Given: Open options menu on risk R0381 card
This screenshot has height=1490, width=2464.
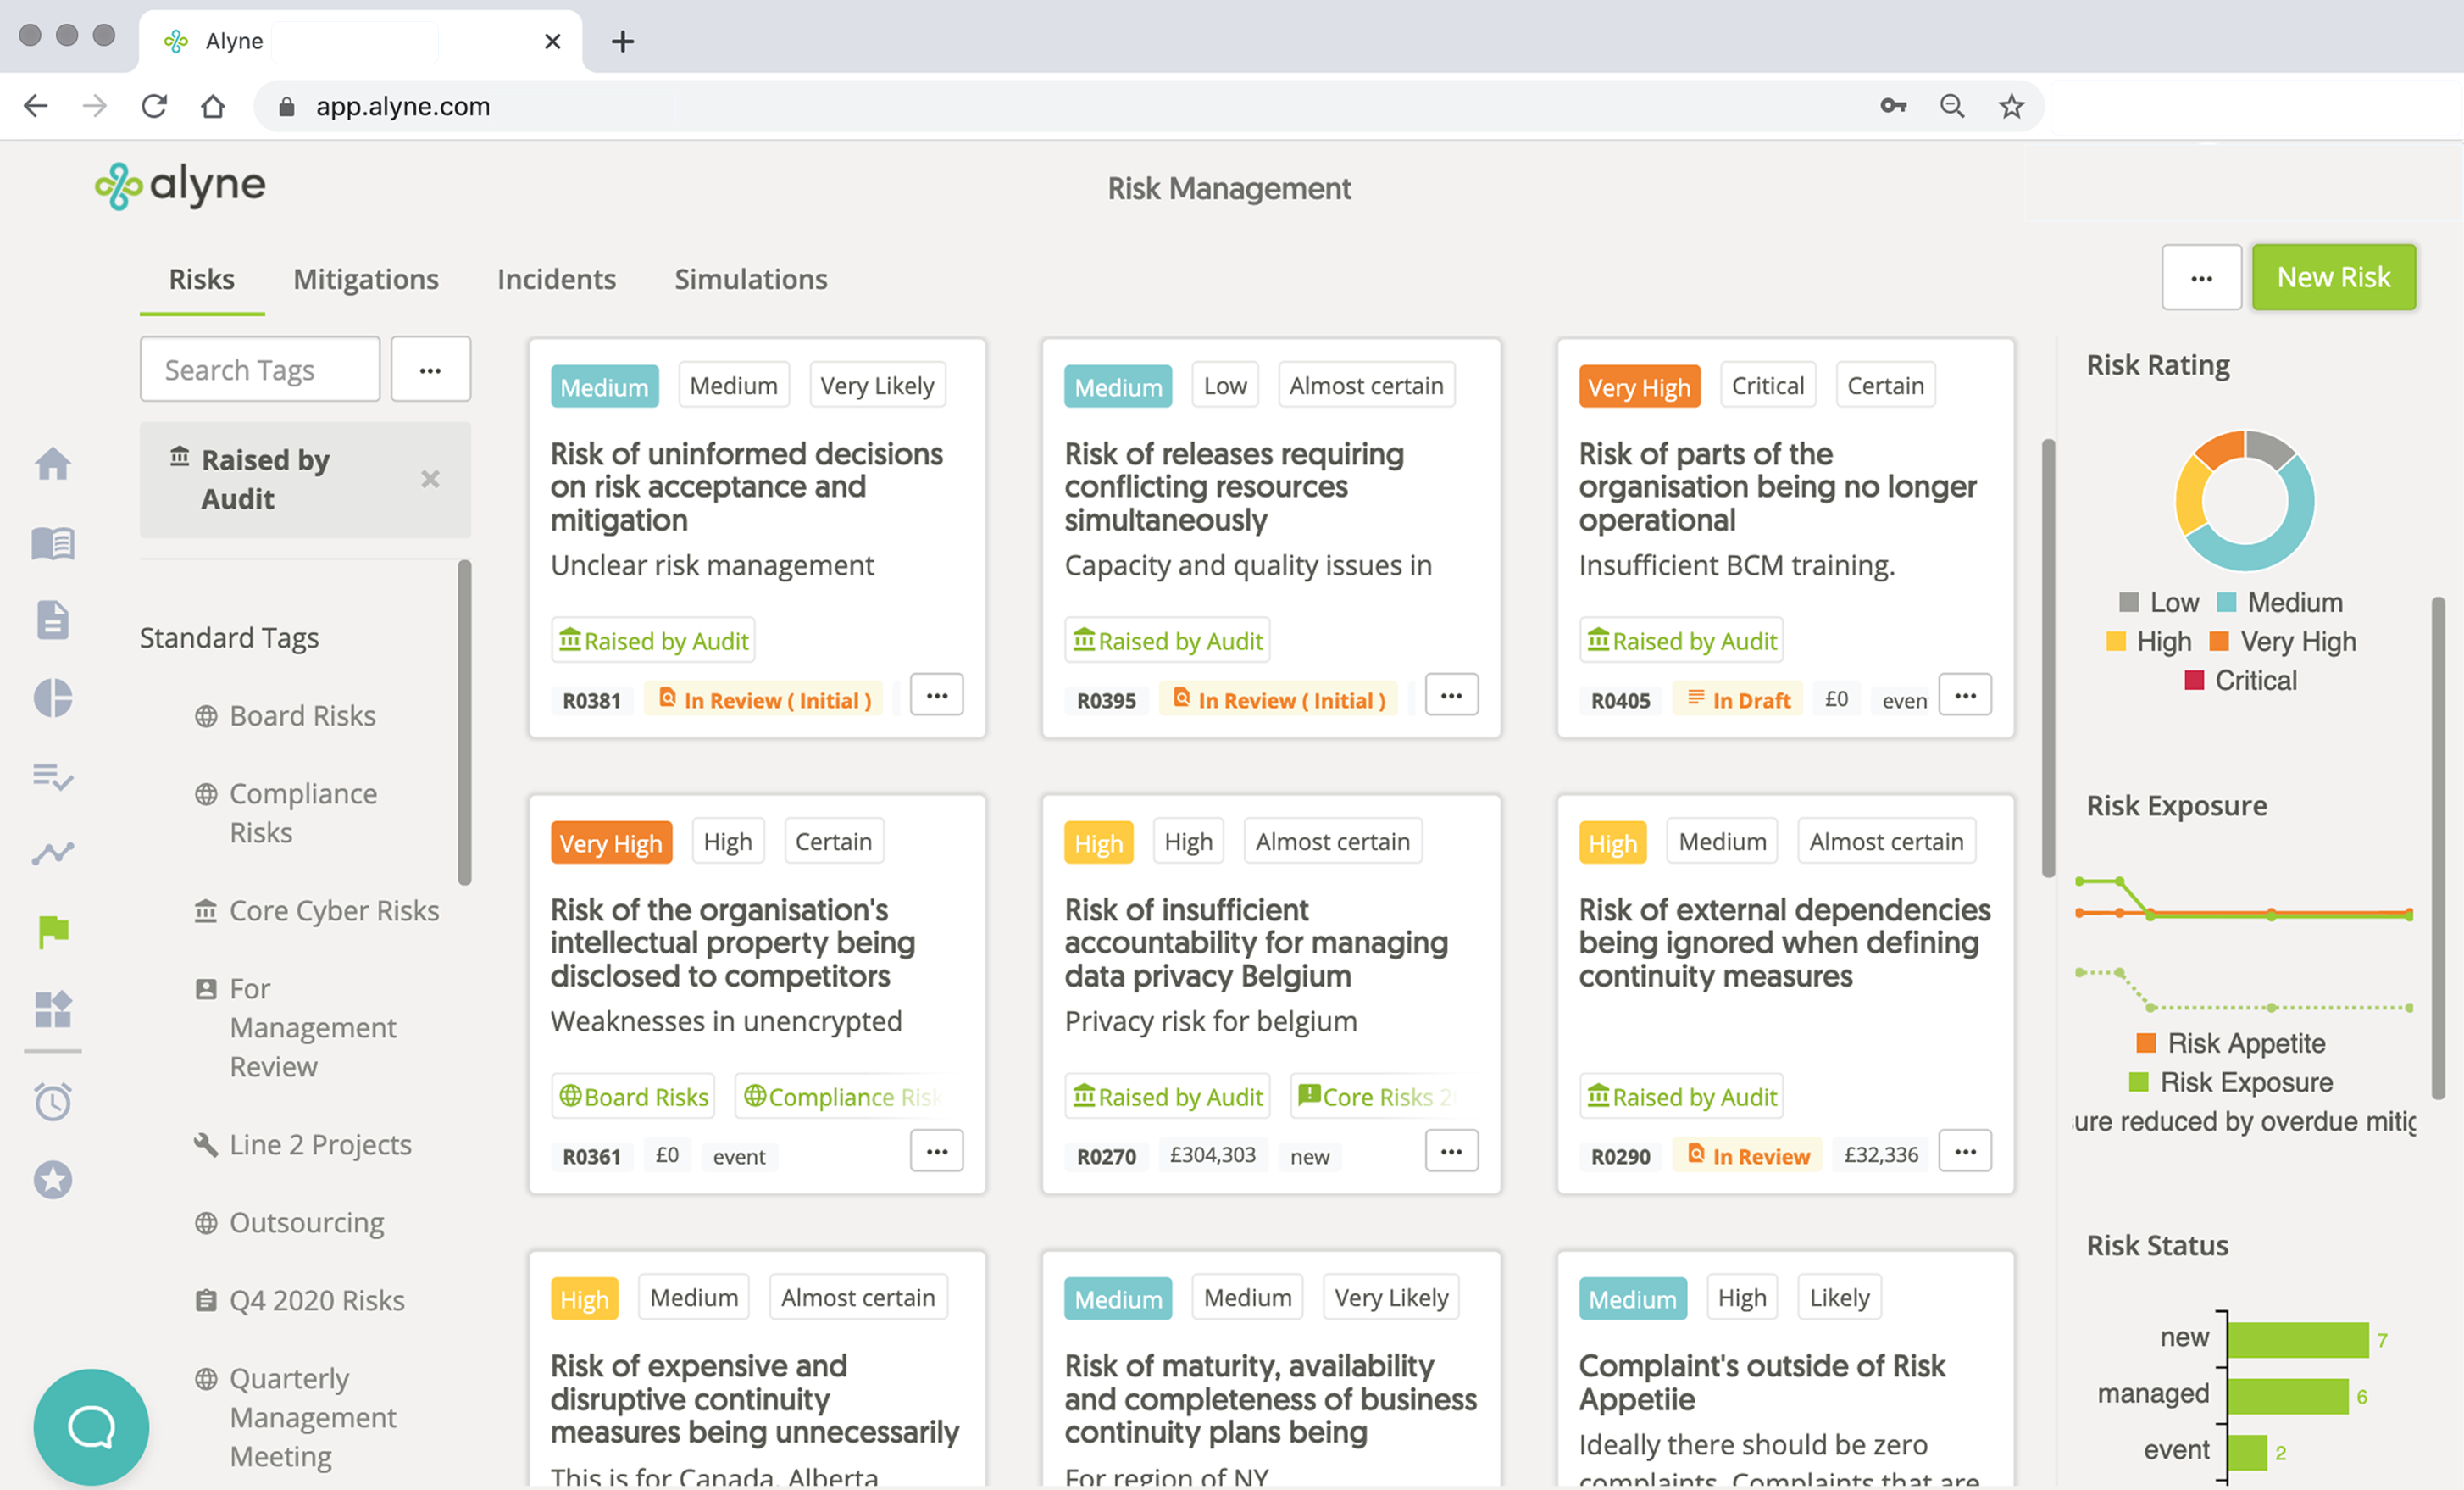Looking at the screenshot, I should point(936,695).
